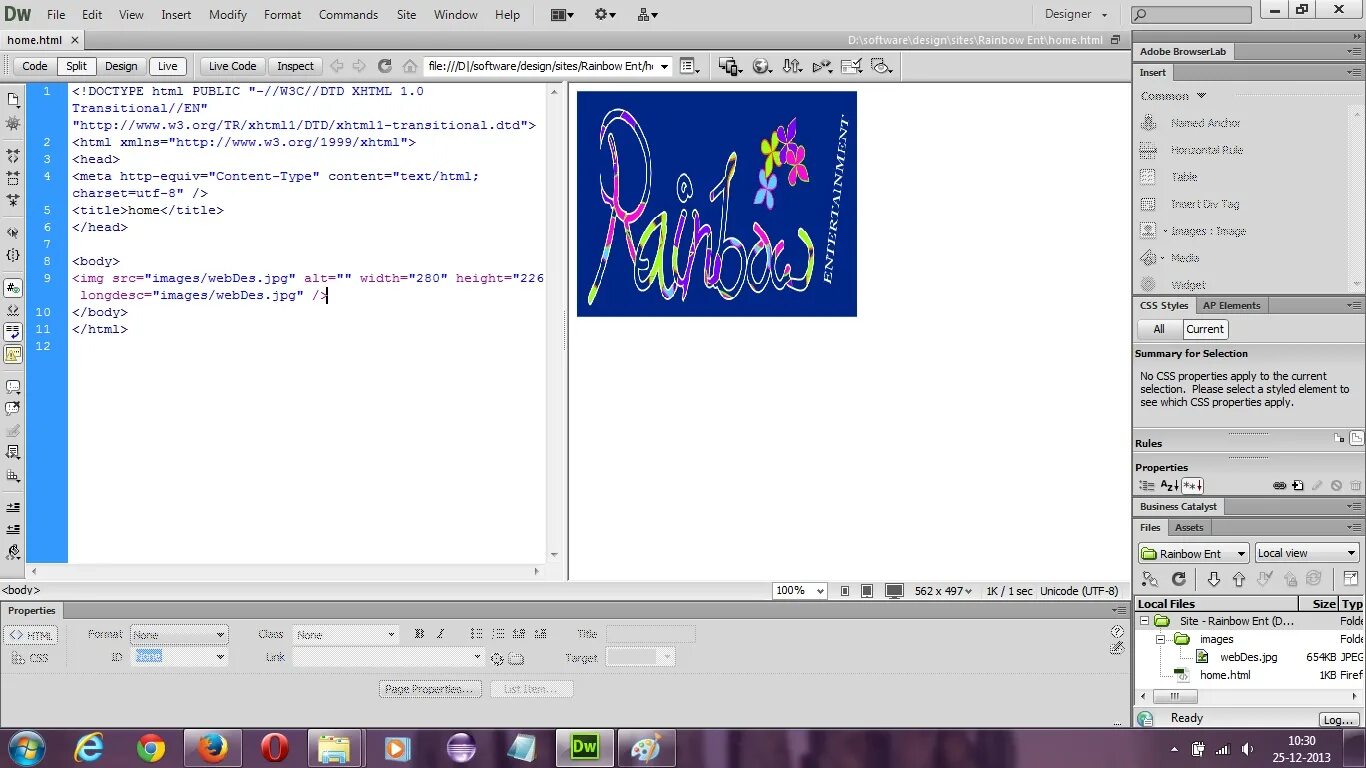Screen dimensions: 1366x768
Task: Select CSS mode in Properties panel
Action: [x=31, y=658]
